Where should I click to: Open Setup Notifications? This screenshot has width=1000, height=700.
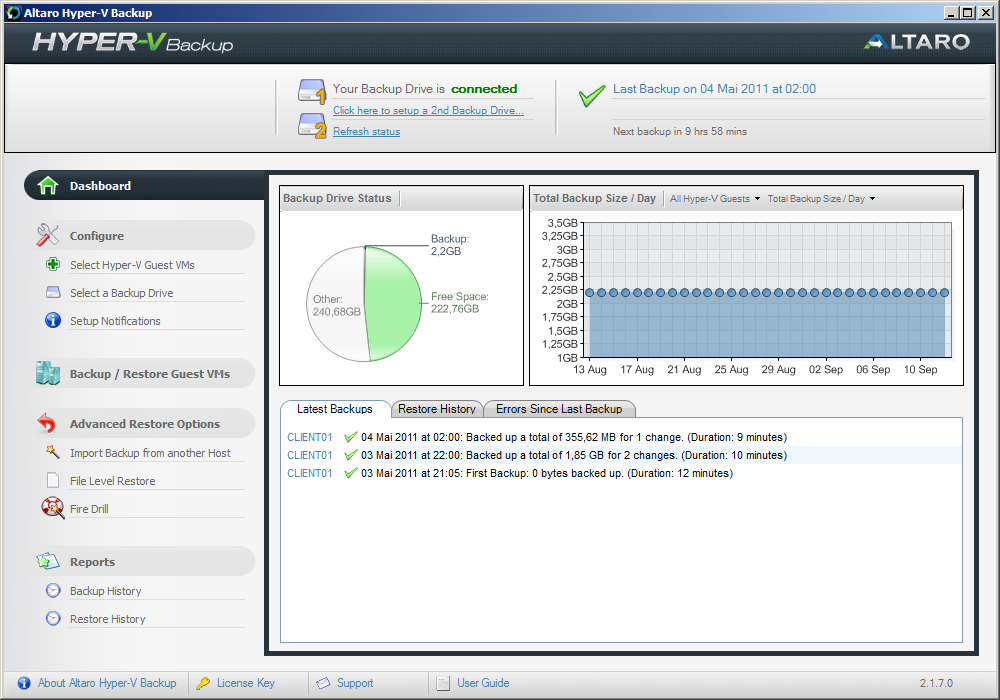tap(115, 321)
